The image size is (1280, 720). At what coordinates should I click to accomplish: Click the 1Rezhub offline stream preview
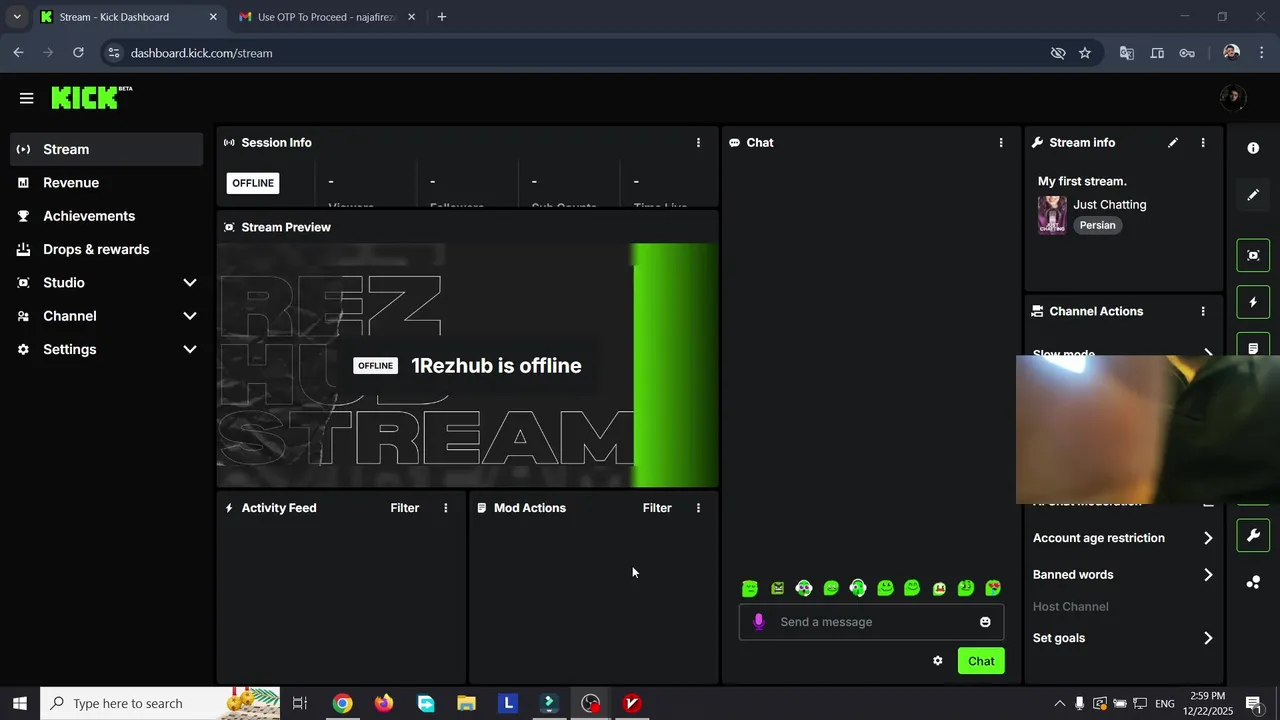tap(467, 366)
